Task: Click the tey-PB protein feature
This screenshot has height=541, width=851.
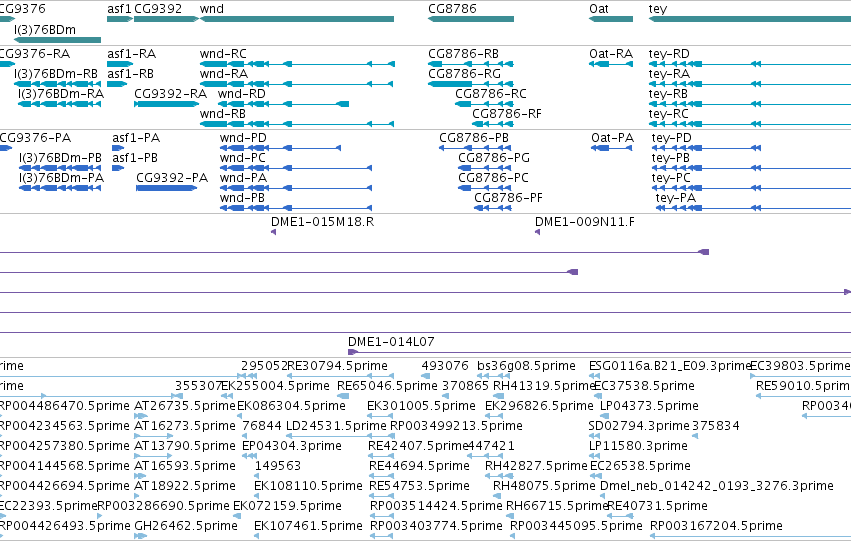Action: [x=751, y=168]
